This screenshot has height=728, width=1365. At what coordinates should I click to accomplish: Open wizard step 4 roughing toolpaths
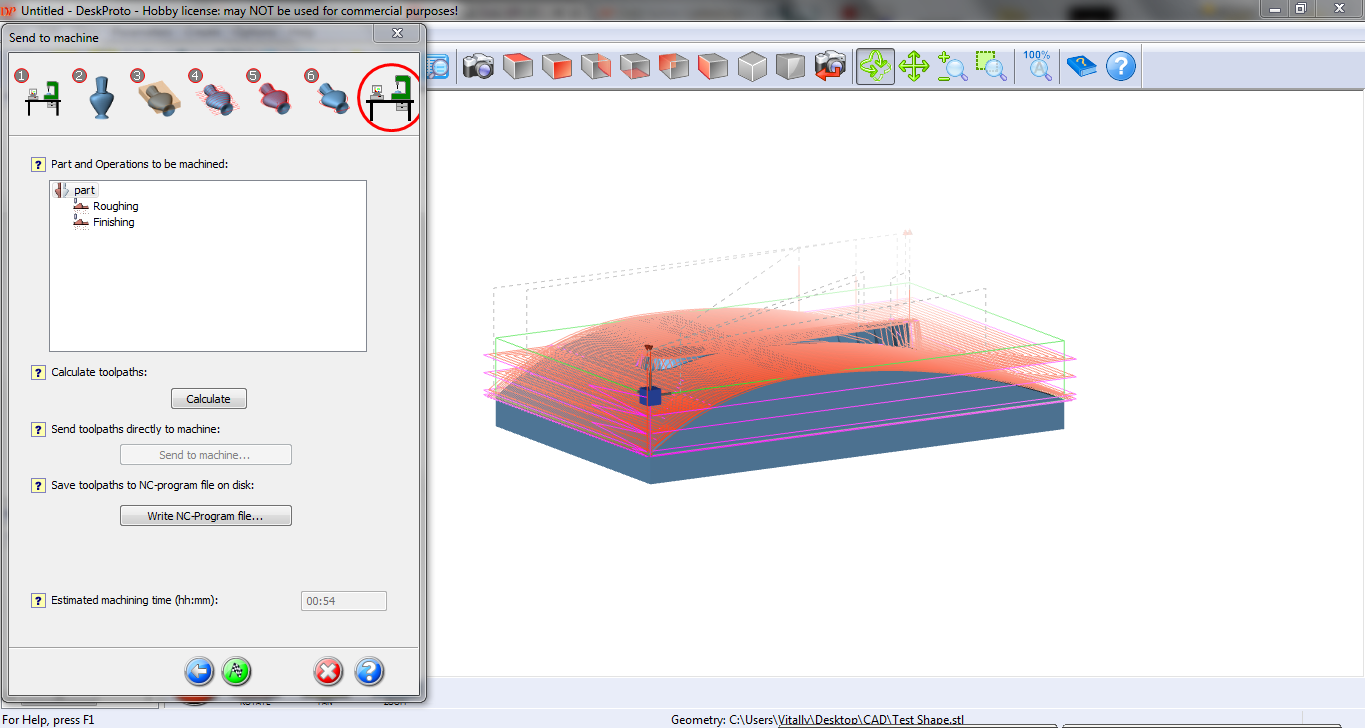216,98
